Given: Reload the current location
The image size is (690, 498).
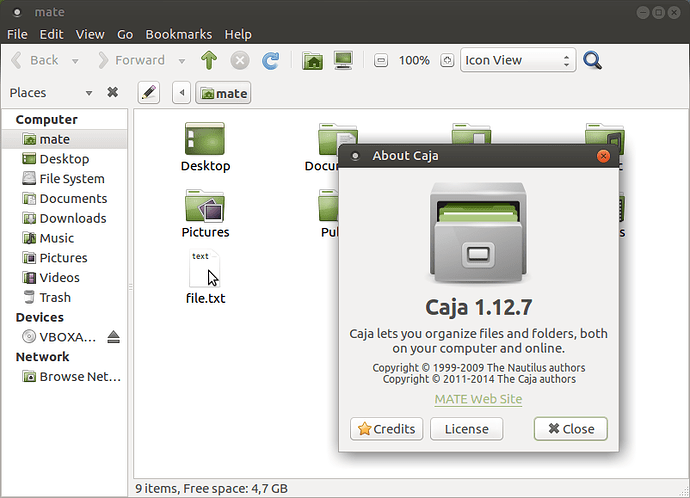Looking at the screenshot, I should tap(271, 60).
